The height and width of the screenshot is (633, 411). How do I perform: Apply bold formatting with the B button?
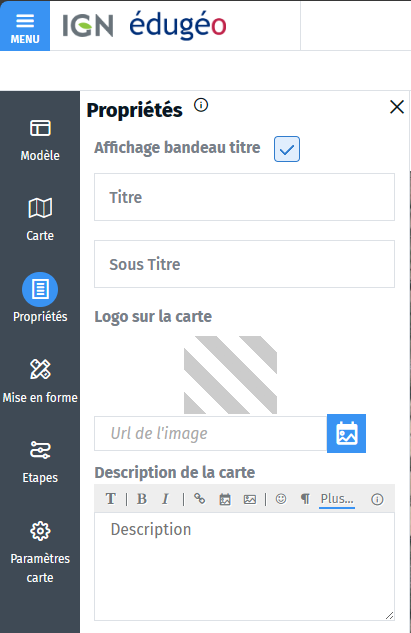click(x=142, y=499)
